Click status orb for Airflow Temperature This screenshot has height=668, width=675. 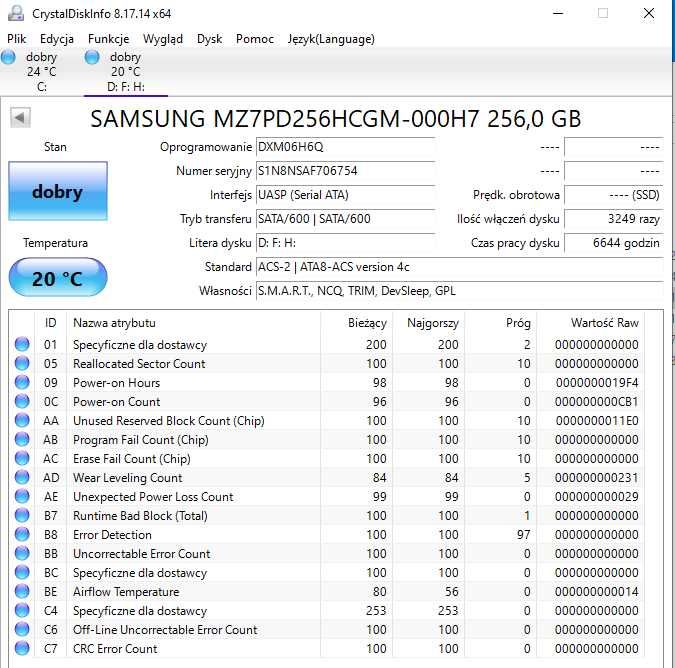point(22,591)
